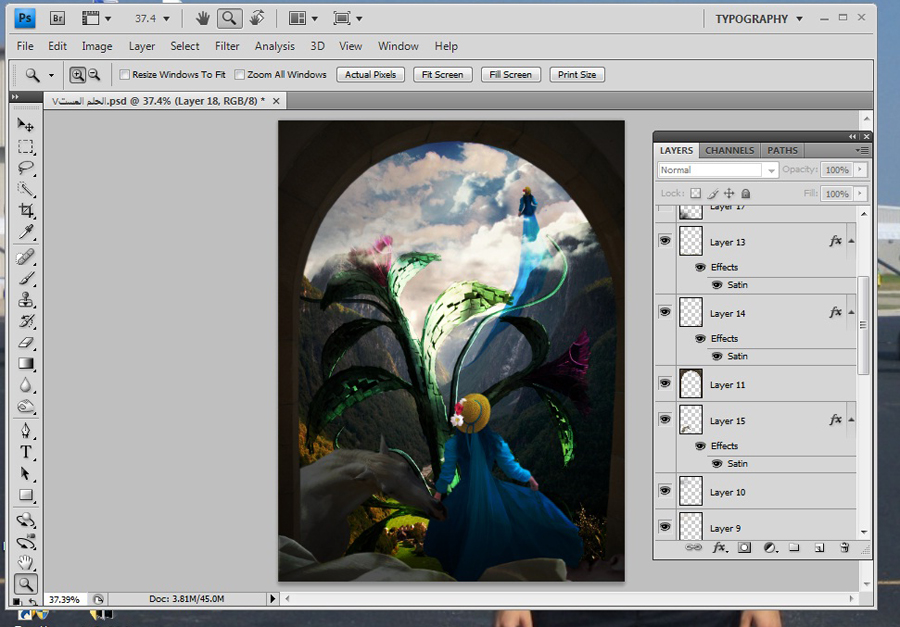Select the 3D Orbit camera tool
Image resolution: width=900 pixels, height=627 pixels.
tap(25, 541)
